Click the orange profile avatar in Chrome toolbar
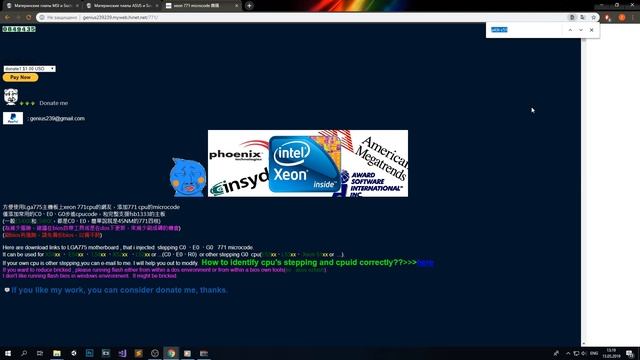640x360 pixels. [x=622, y=18]
